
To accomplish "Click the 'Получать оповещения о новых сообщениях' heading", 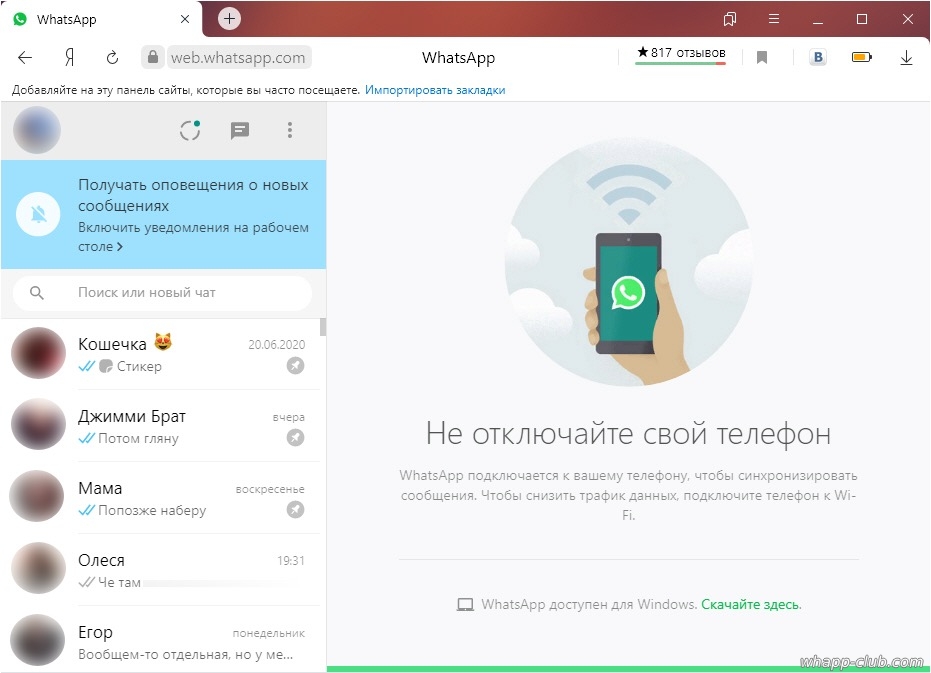I will click(193, 195).
